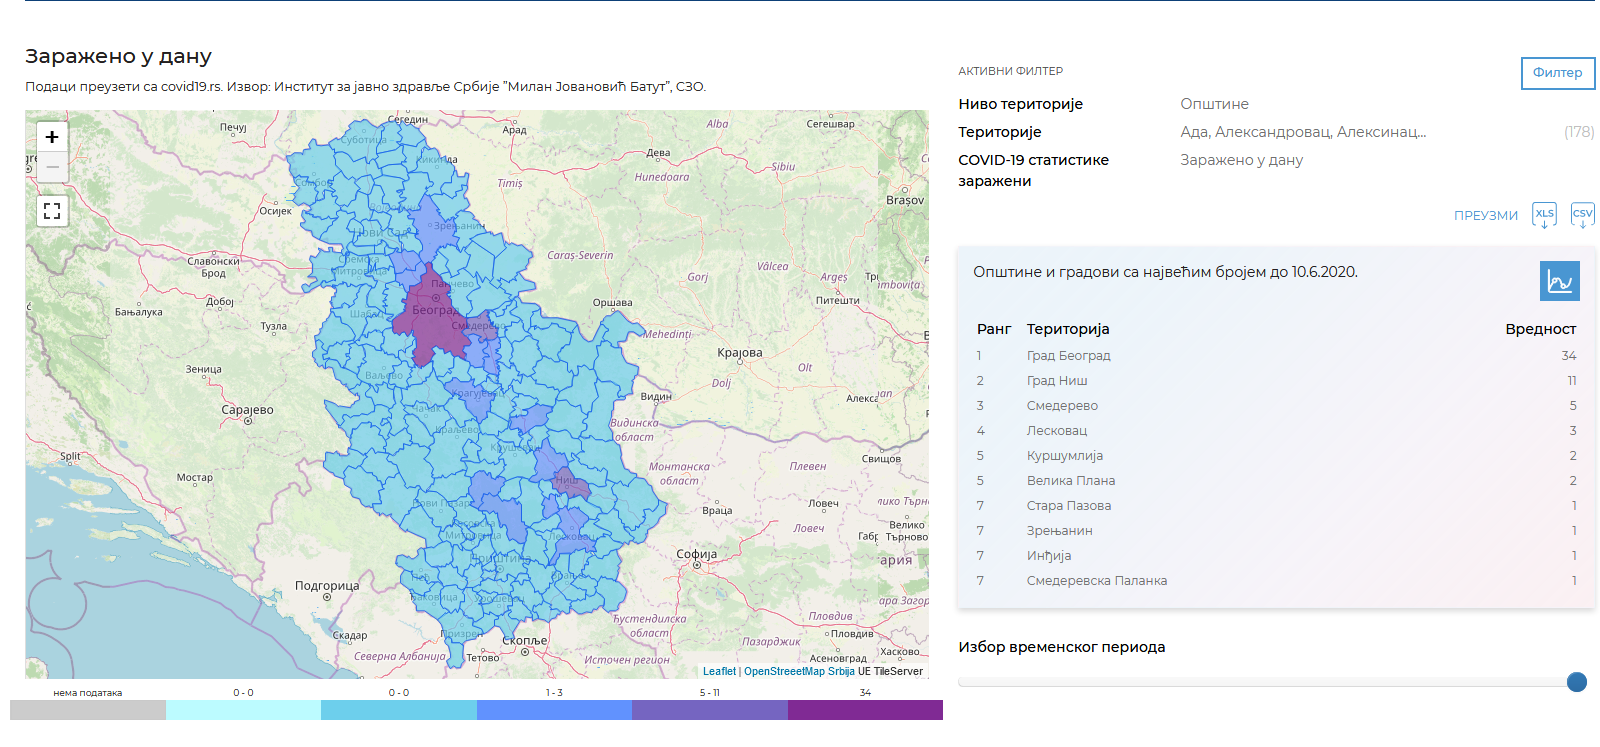Screen dimensions: 1600x747
Task: Select Град Београд row in ranking table
Action: point(1068,356)
